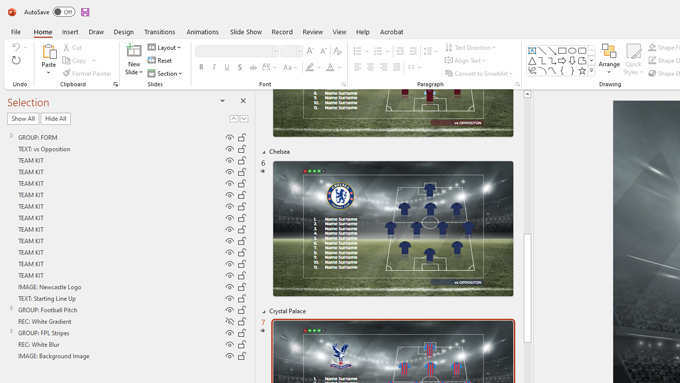Click the Show All button

(23, 118)
